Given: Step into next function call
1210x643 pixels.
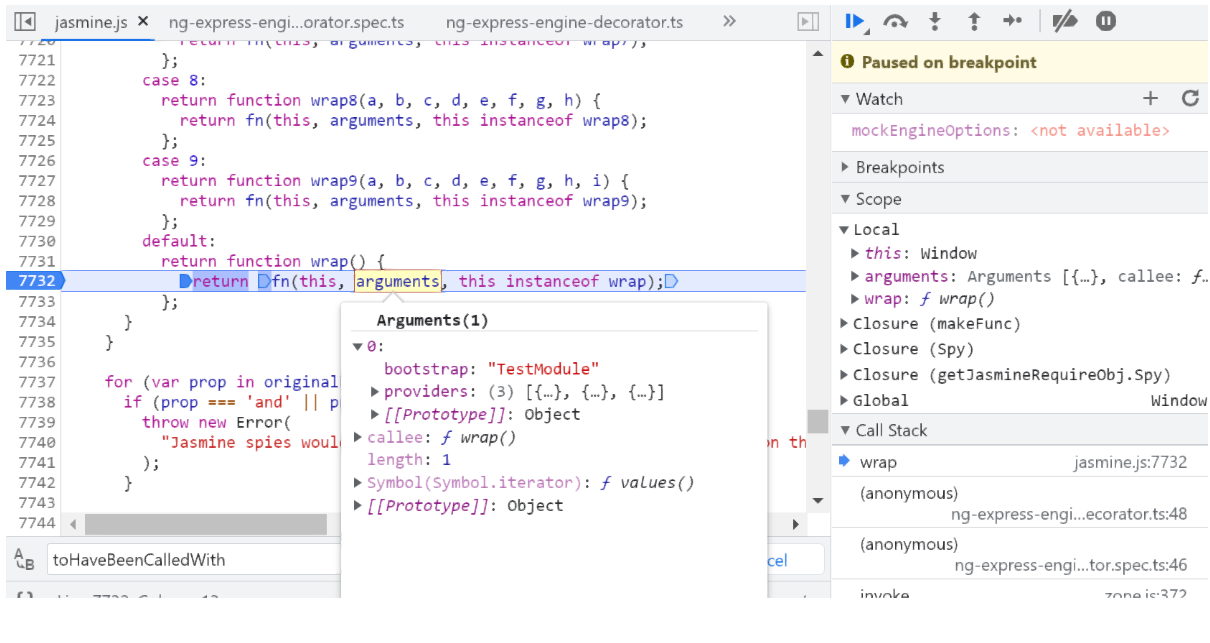Looking at the screenshot, I should pos(936,21).
